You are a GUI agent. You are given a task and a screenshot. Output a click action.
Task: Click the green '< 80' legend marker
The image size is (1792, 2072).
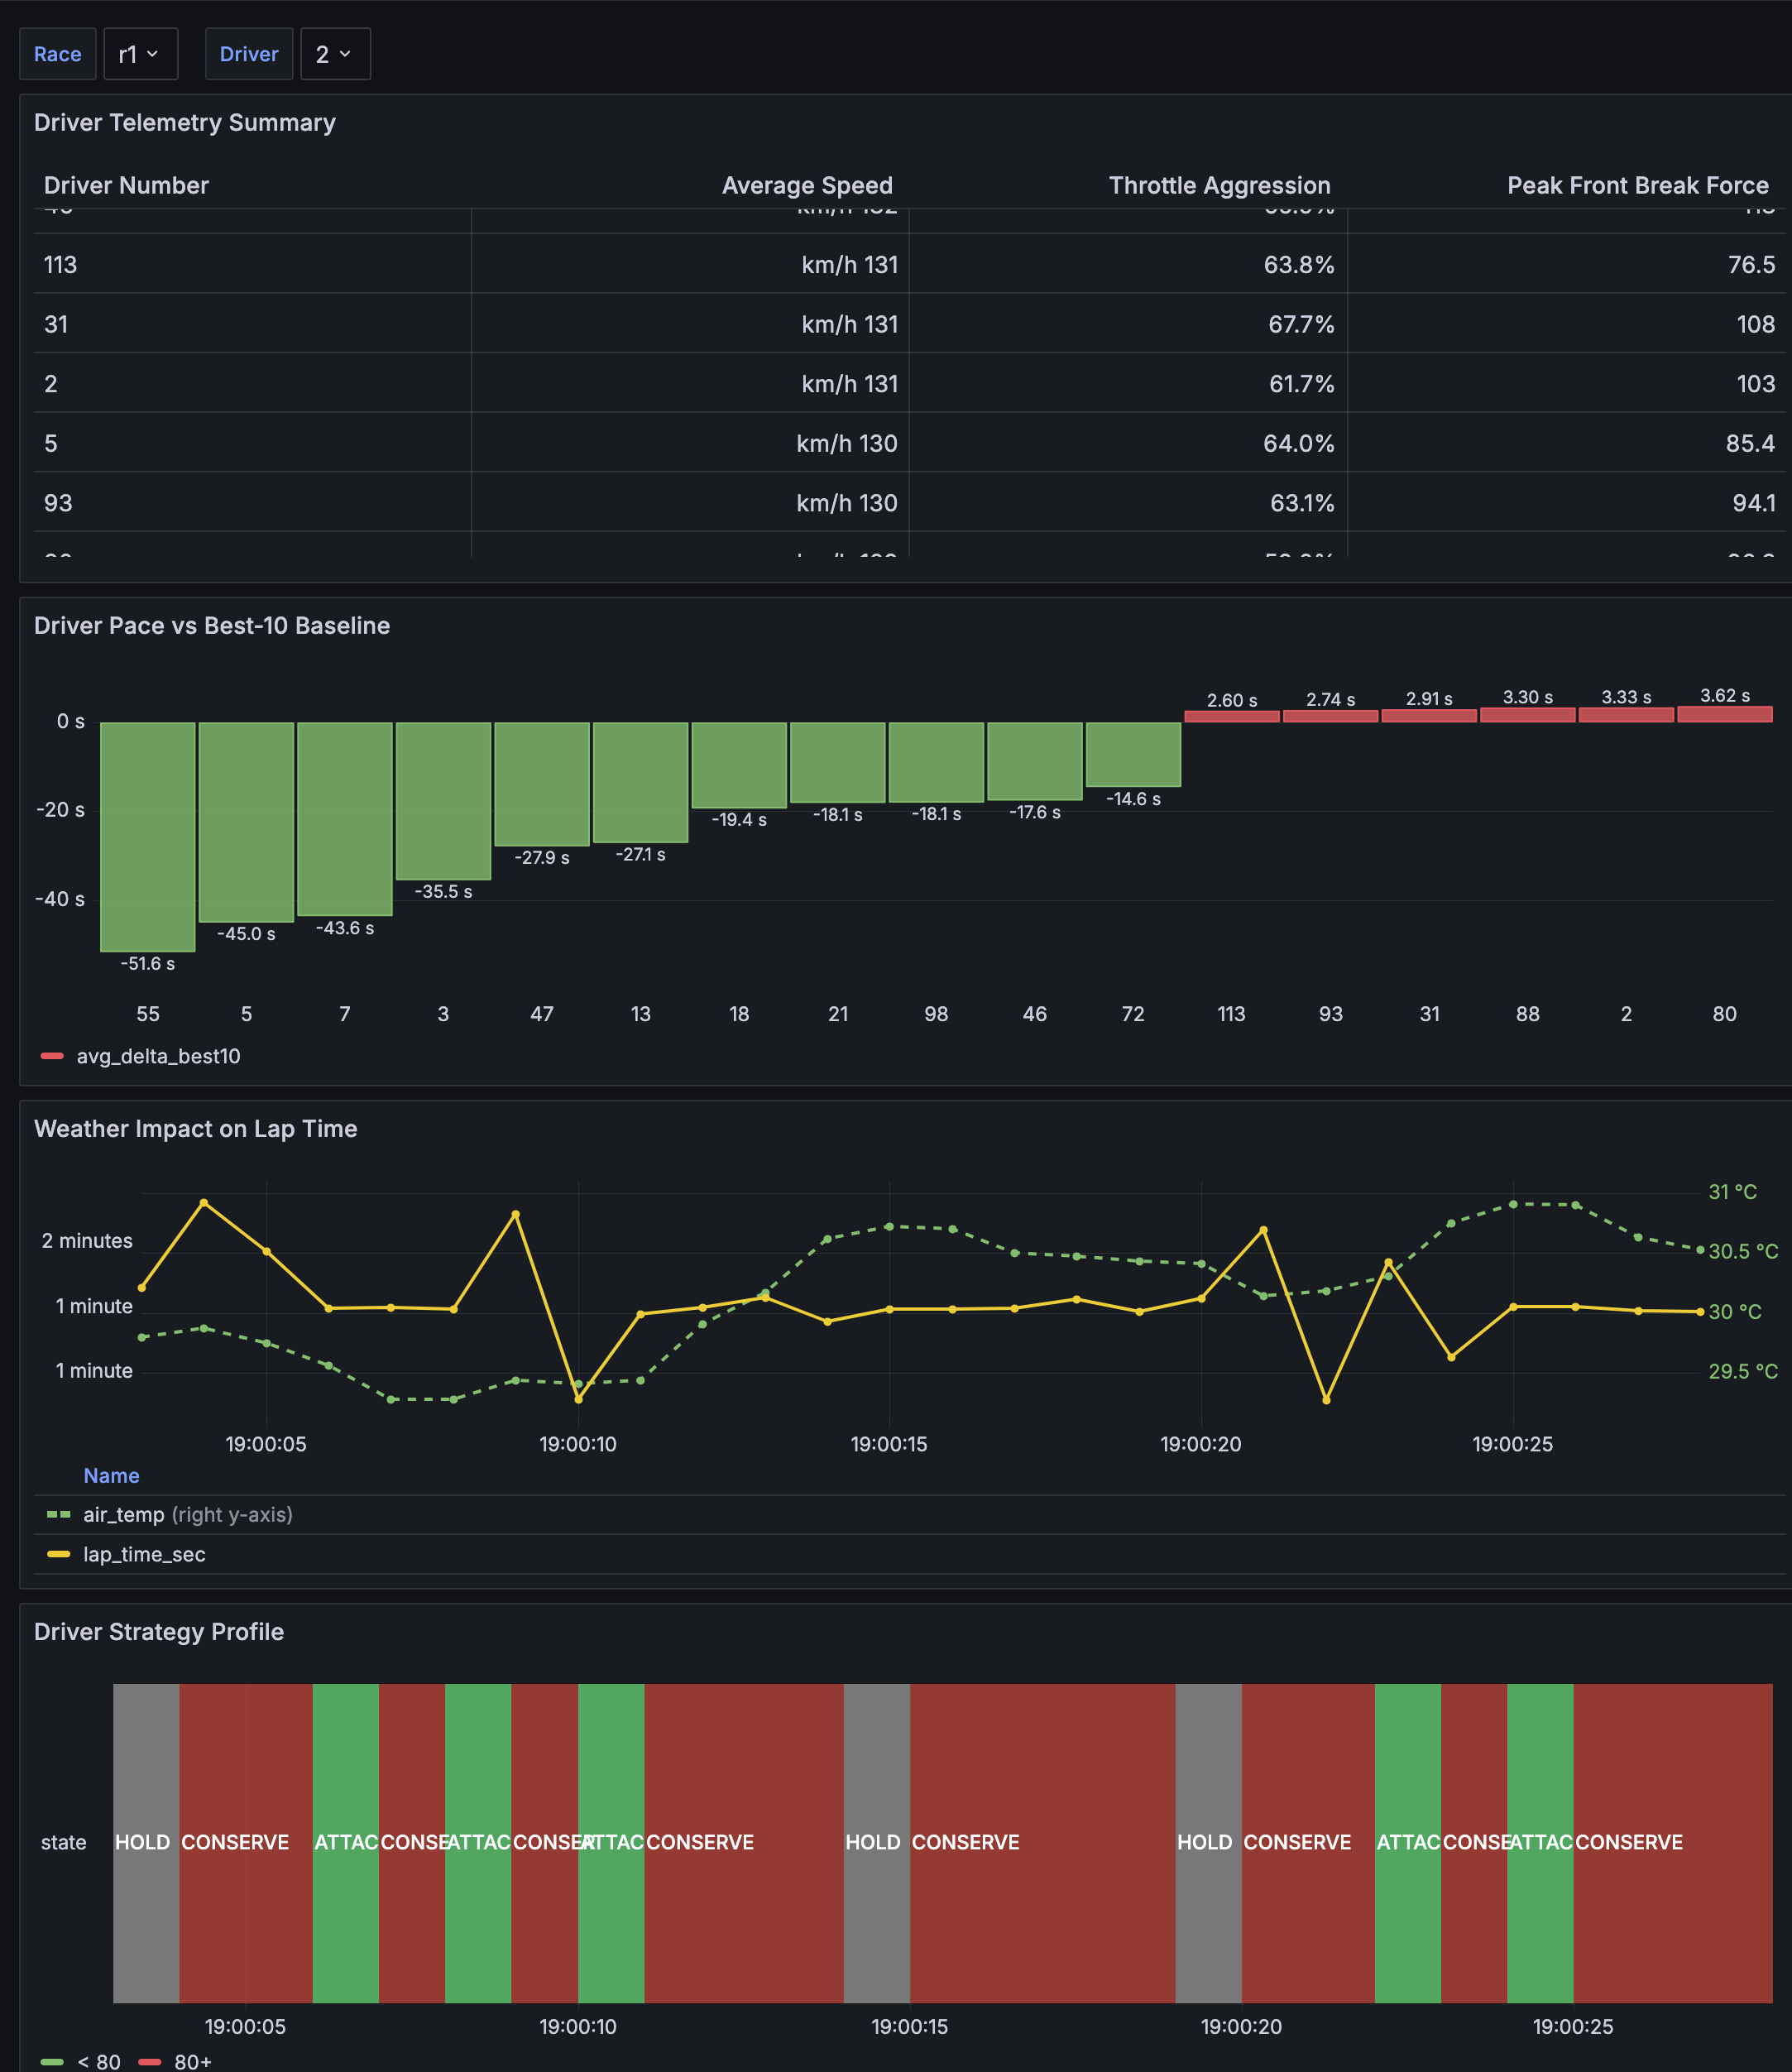52,2061
